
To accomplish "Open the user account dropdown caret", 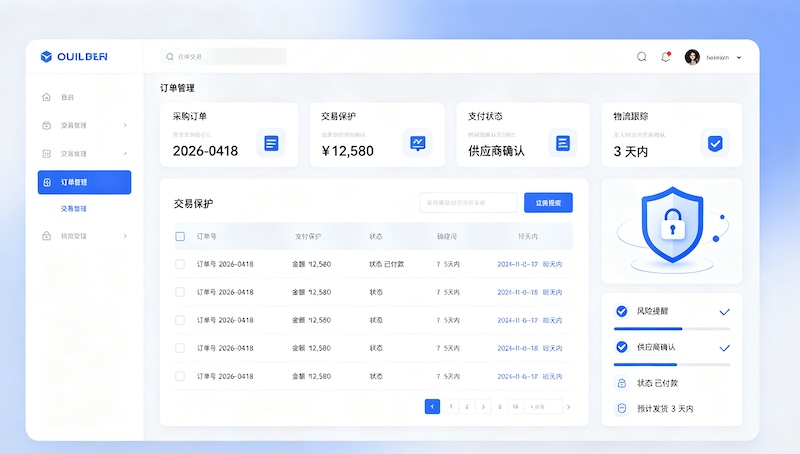I will [x=739, y=58].
